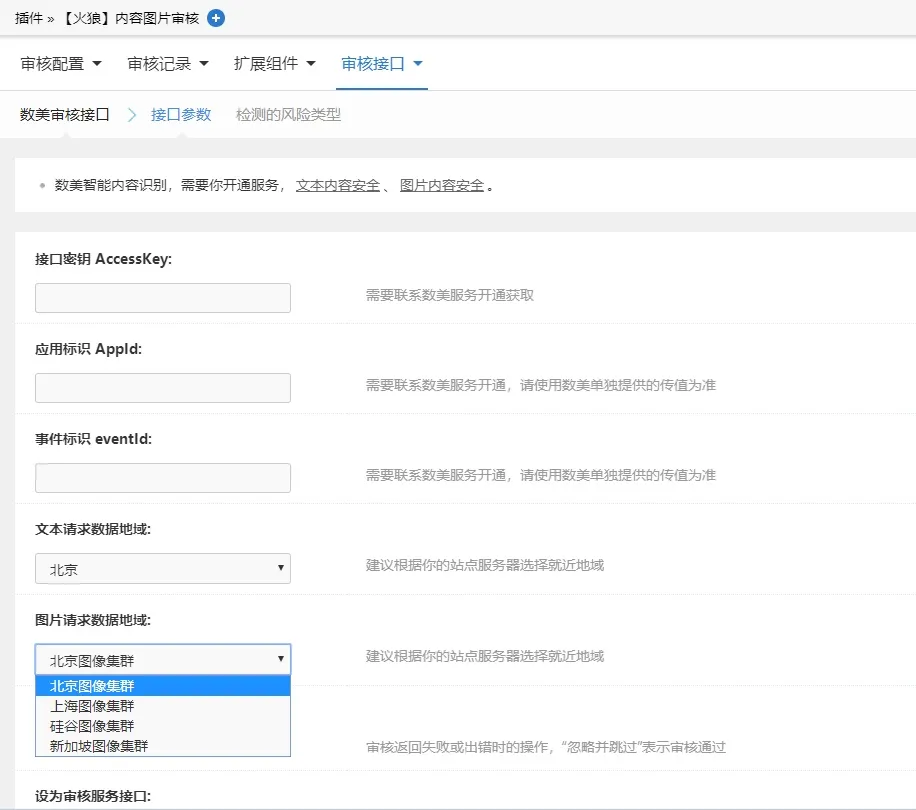This screenshot has height=810, width=916.
Task: Click the eventId input field
Action: 162,477
